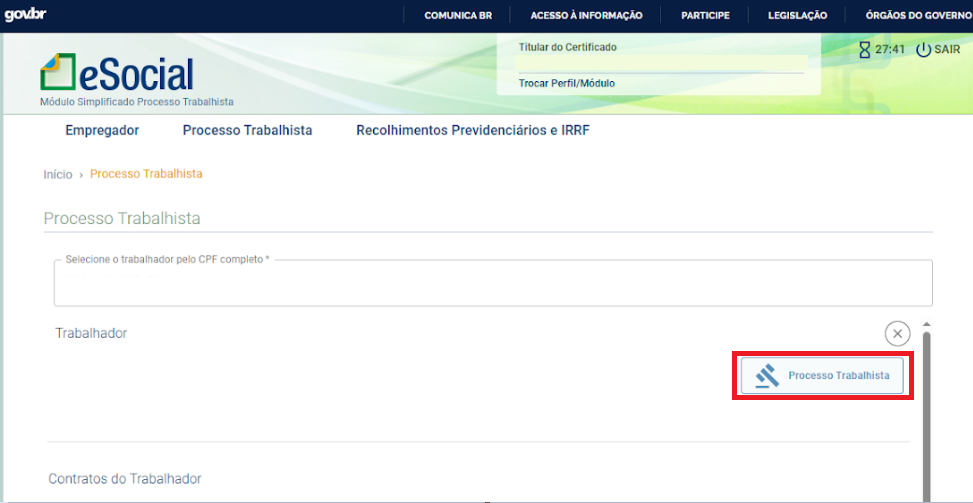Click the gavel icon on Processo Trabalhista
The image size is (973, 503).
(x=767, y=376)
